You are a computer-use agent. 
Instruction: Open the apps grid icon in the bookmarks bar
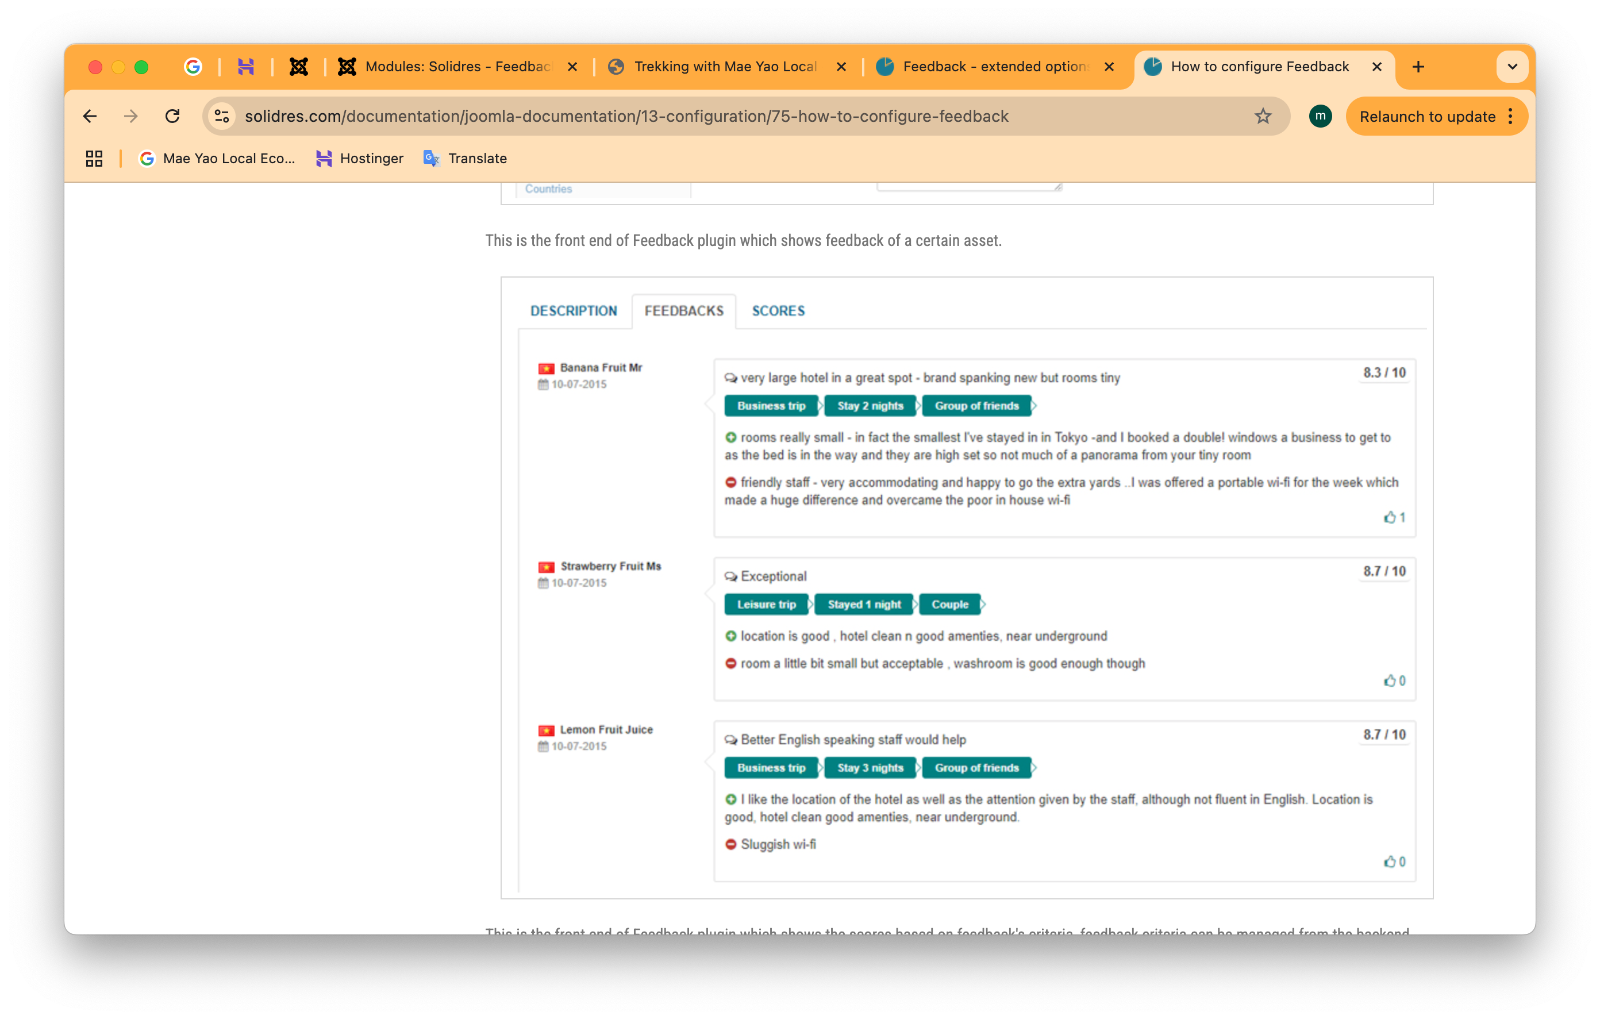coord(94,158)
